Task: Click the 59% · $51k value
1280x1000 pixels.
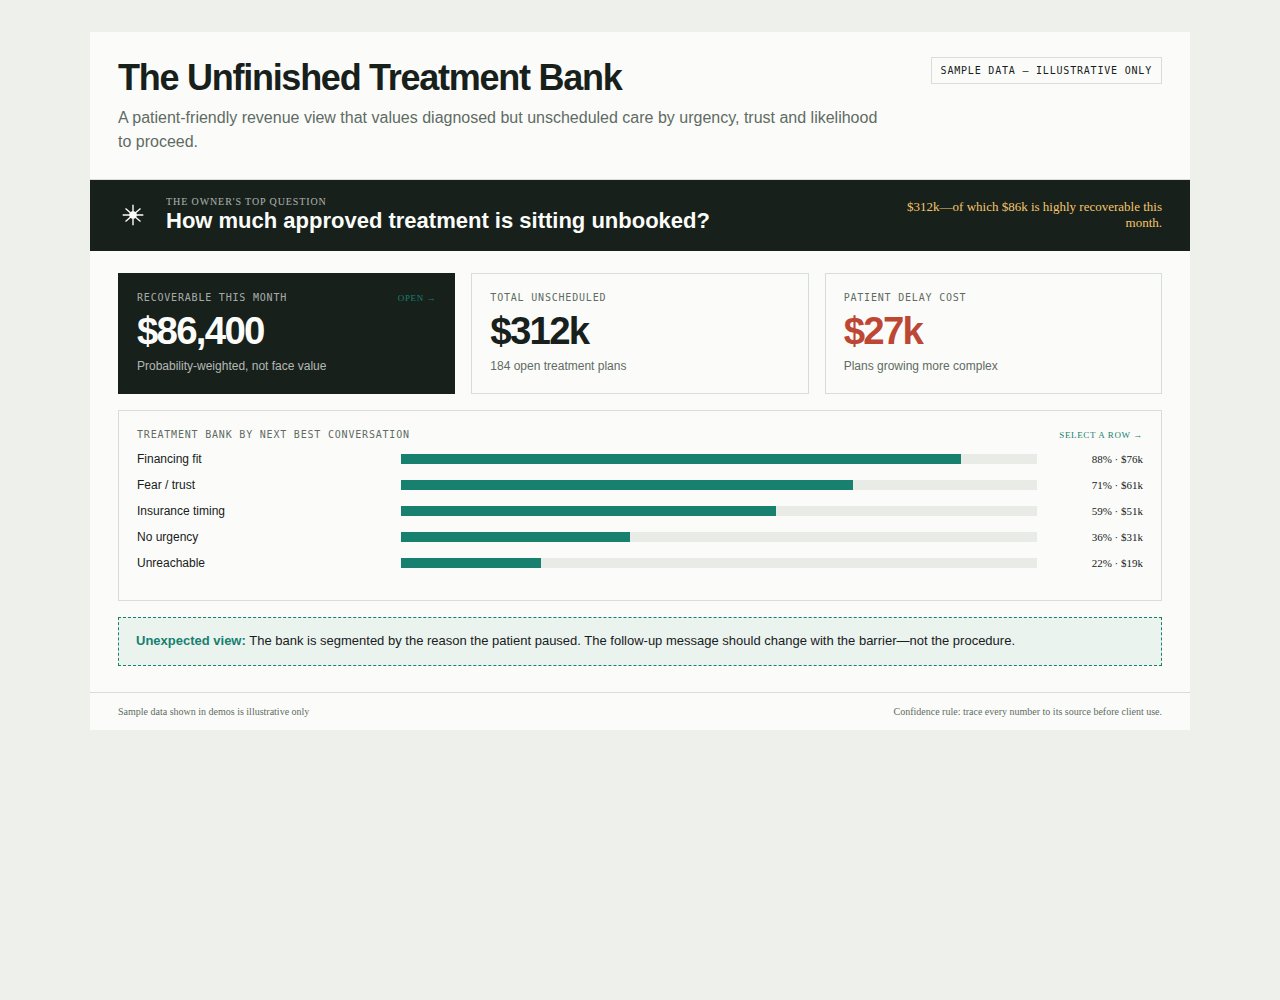Action: [1117, 511]
